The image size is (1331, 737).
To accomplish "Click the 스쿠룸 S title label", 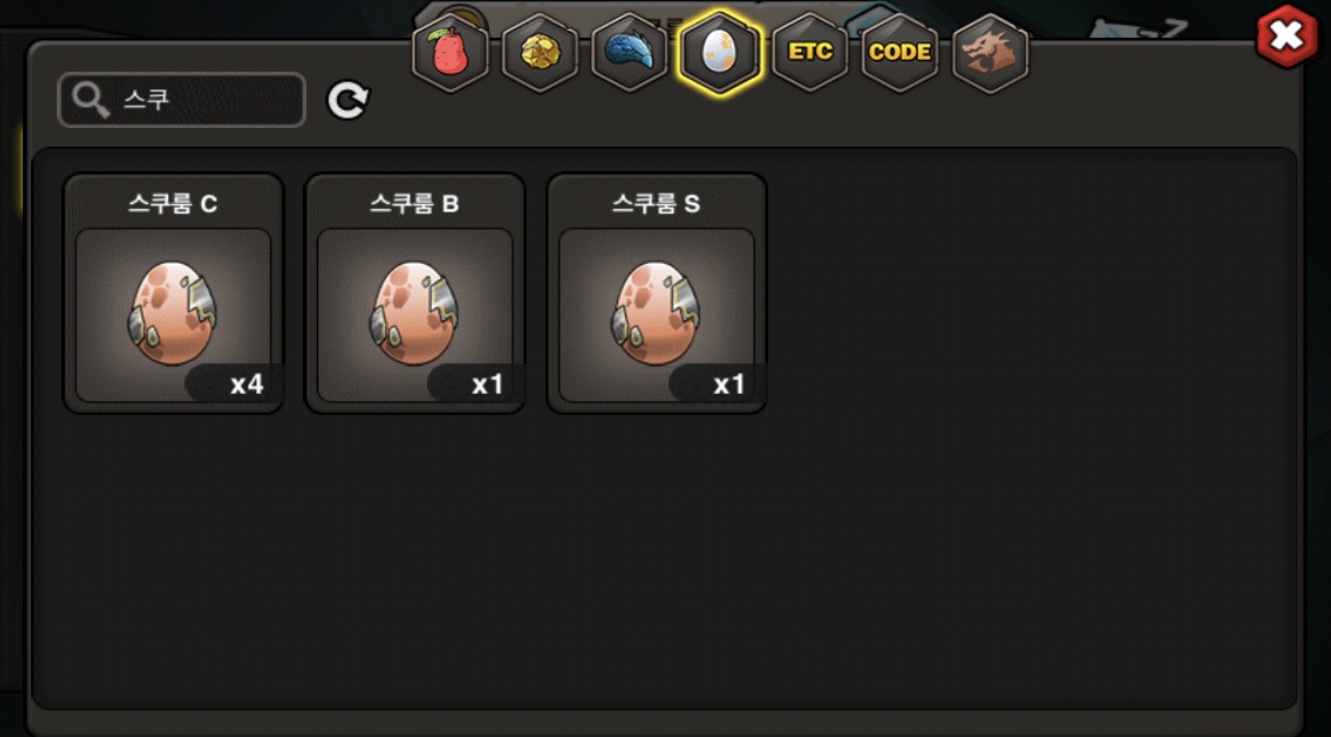I will point(657,204).
